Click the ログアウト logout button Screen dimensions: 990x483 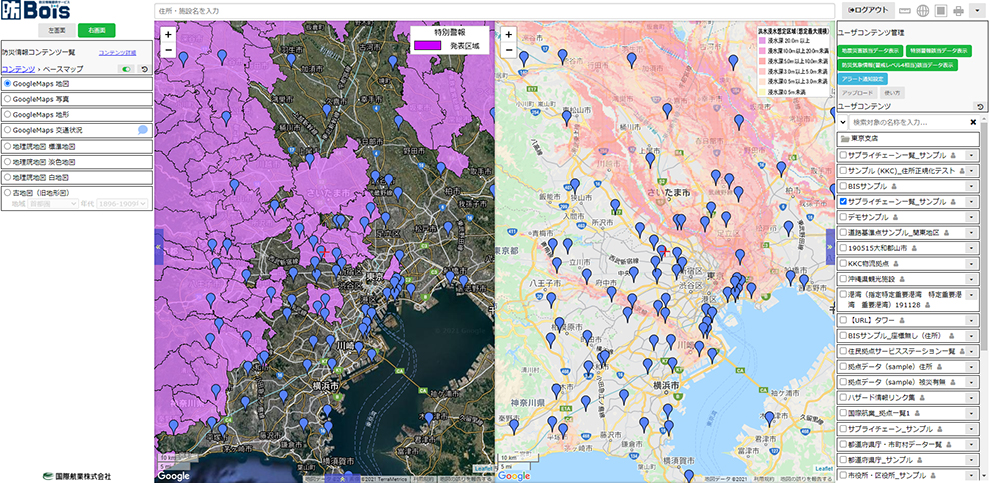coord(868,10)
